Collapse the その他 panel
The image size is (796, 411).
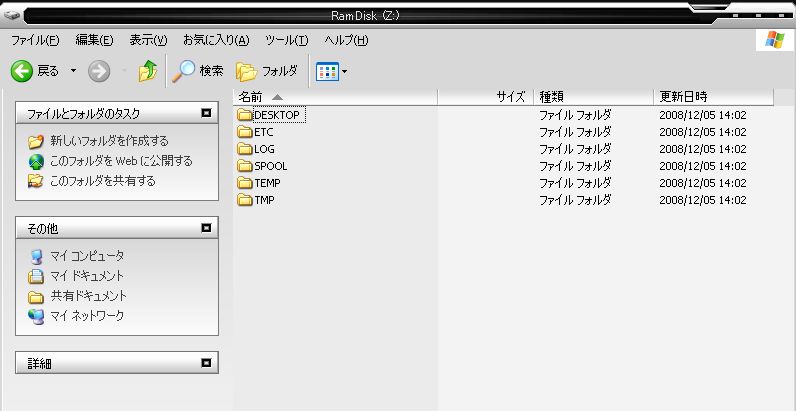(x=206, y=228)
